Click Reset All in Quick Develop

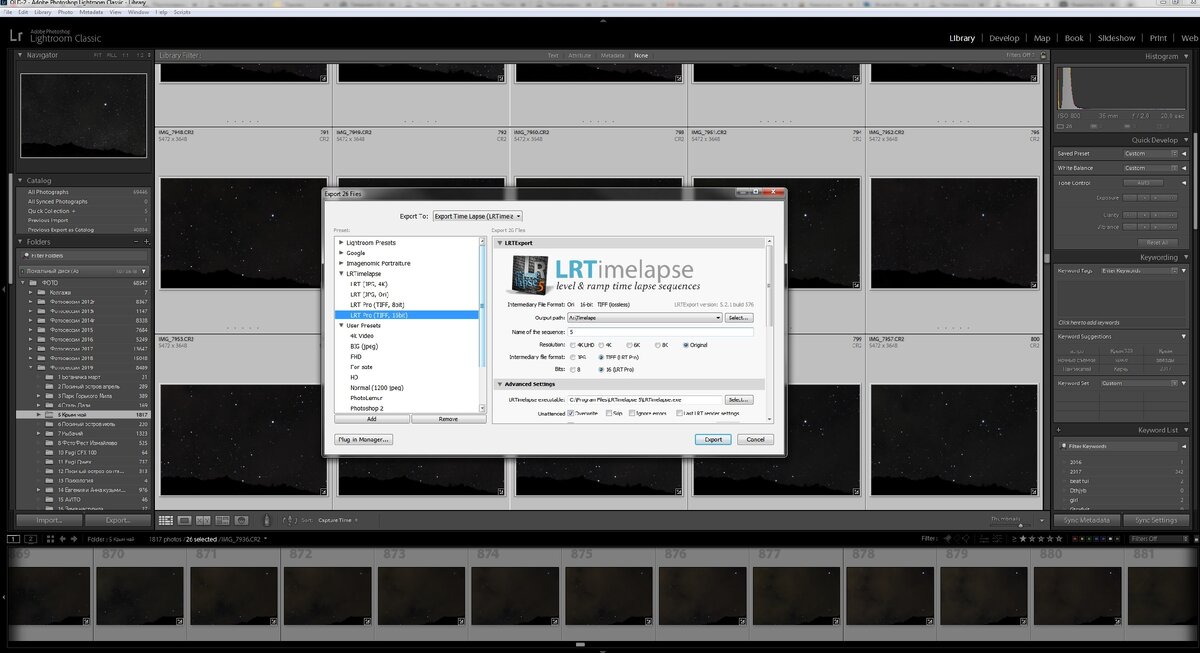pyautogui.click(x=1156, y=242)
